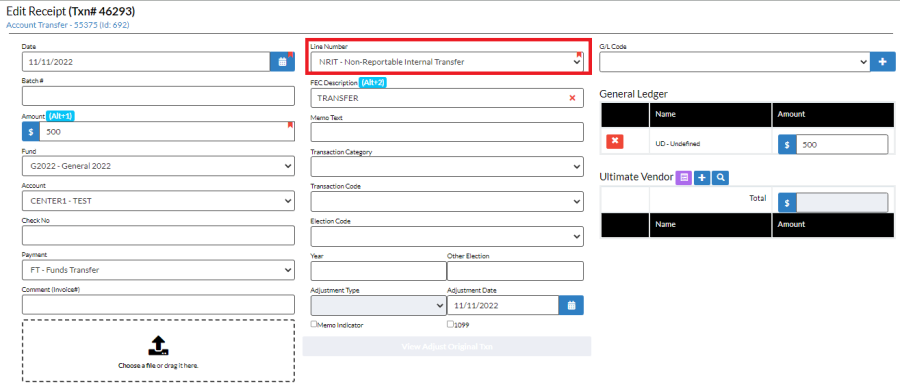The height and width of the screenshot is (385, 900).
Task: Click the Amount input field showing 500
Action: [x=167, y=131]
